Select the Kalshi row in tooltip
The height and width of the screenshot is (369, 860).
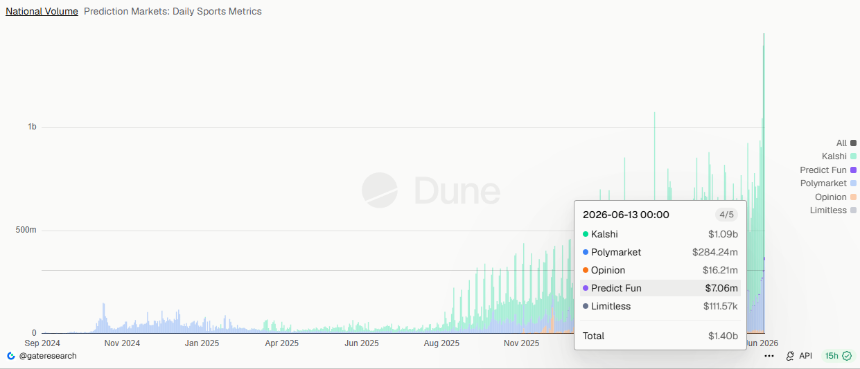[x=660, y=234]
